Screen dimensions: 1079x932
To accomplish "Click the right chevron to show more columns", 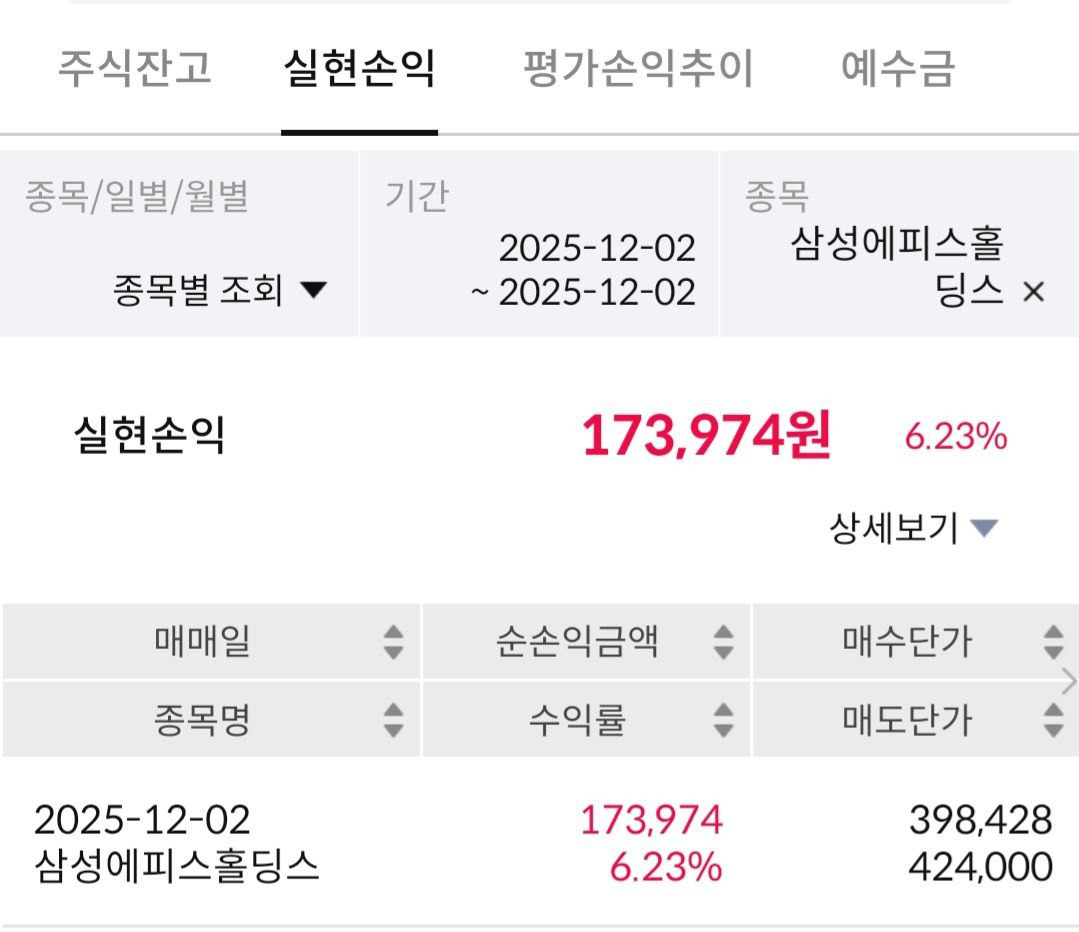I will [x=1069, y=682].
